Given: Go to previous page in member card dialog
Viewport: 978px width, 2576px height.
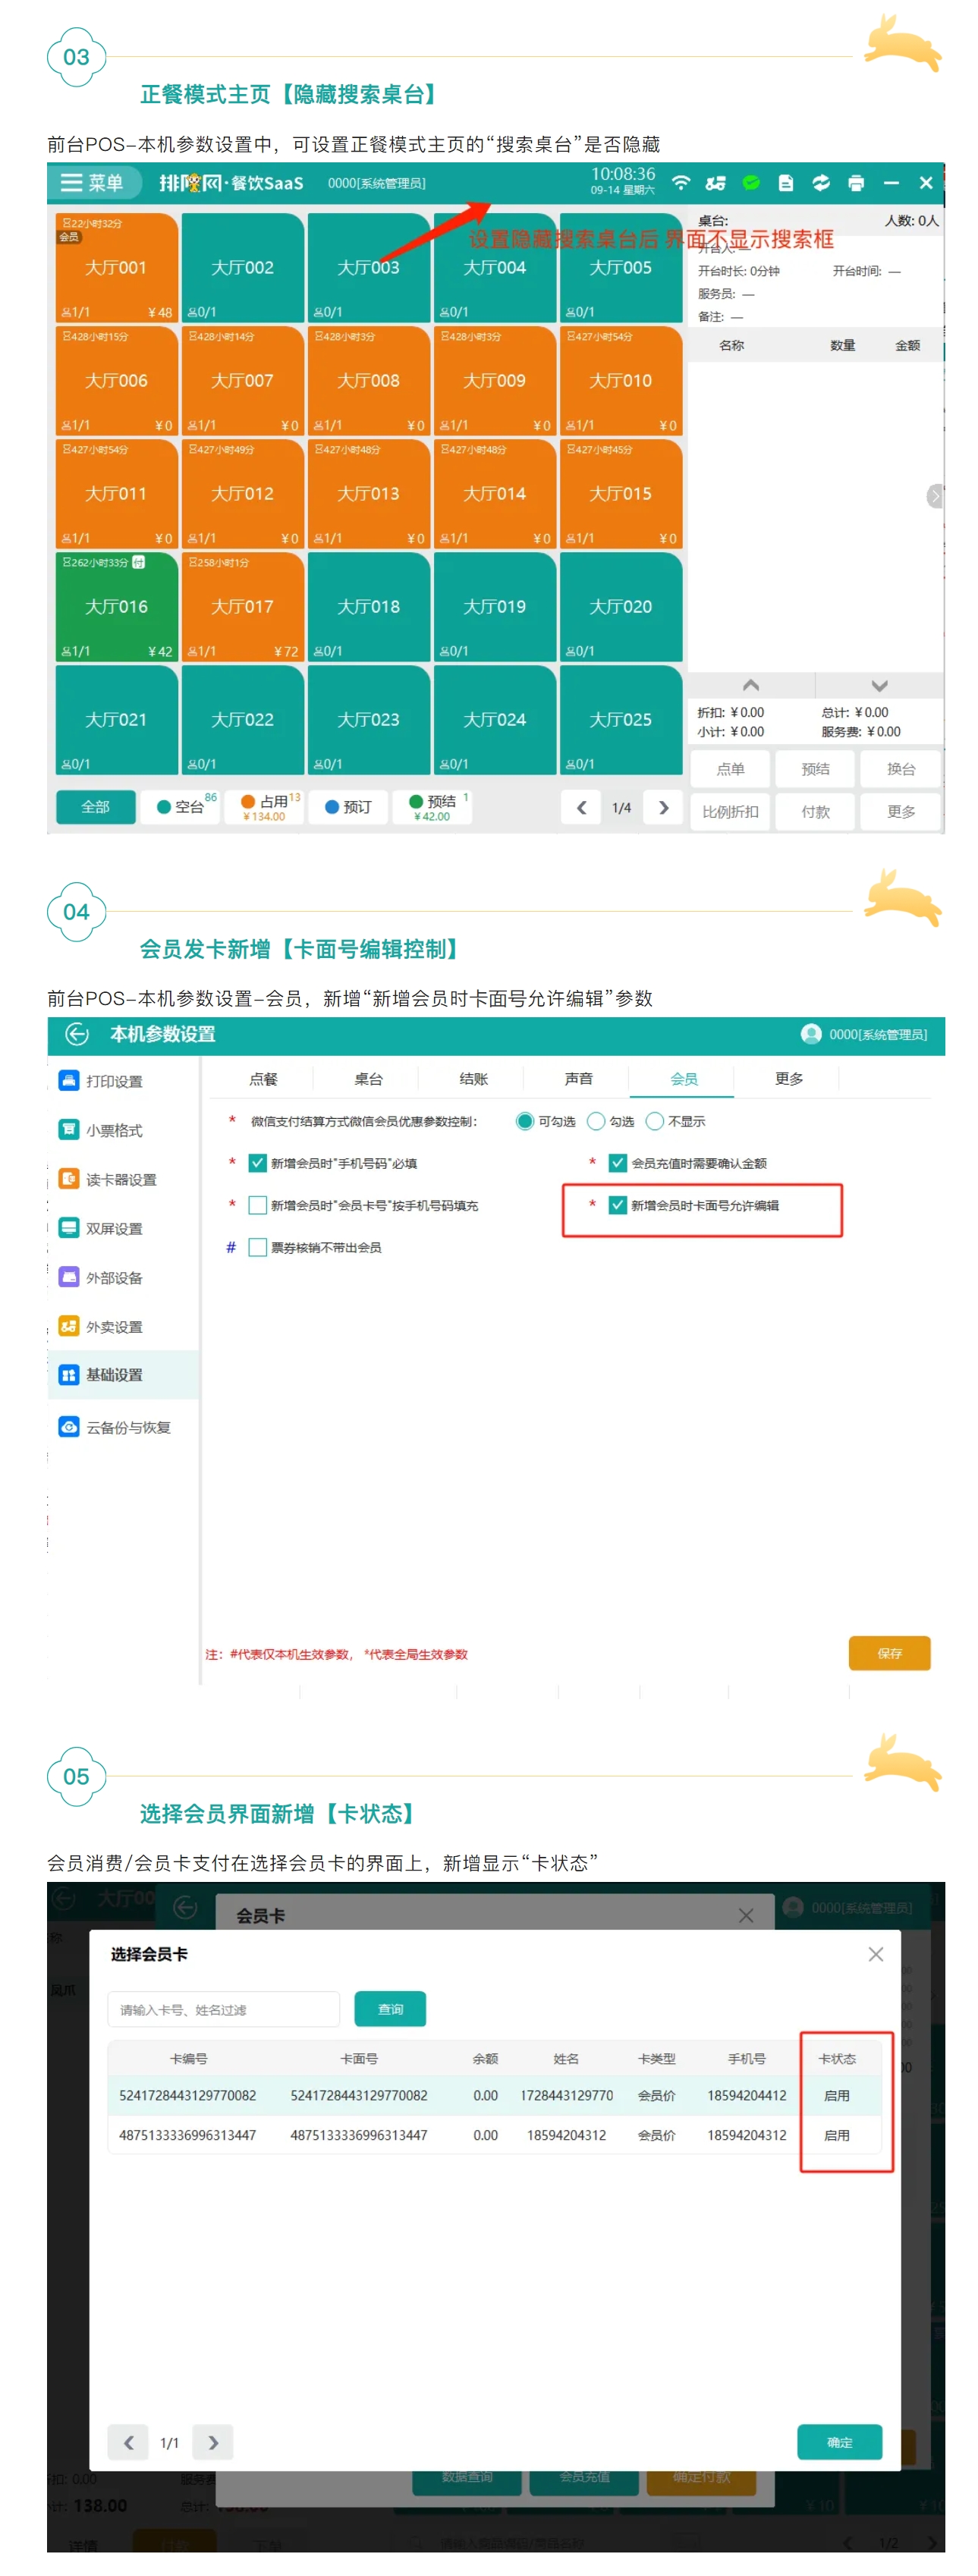Looking at the screenshot, I should coord(128,2442).
